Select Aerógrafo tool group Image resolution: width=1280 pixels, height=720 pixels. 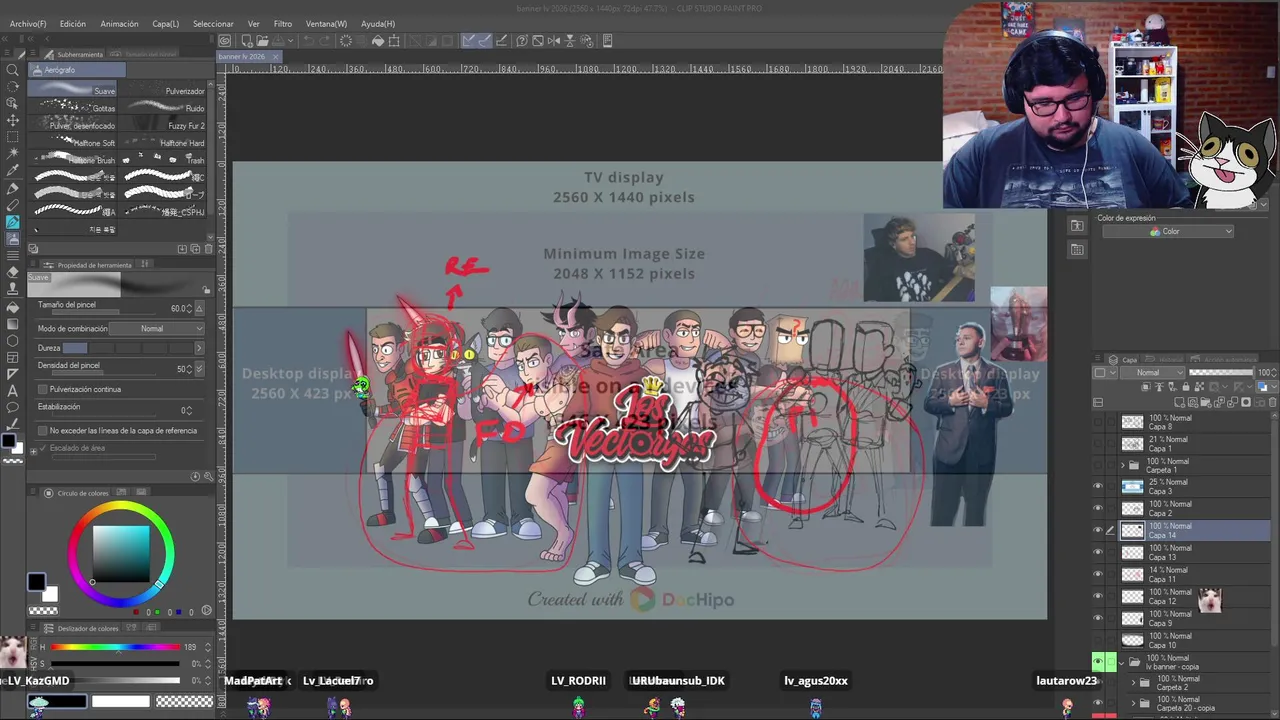pos(77,70)
